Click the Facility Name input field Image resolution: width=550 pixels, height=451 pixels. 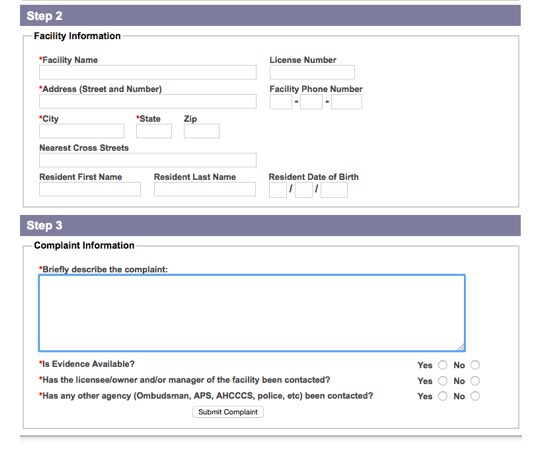pos(148,72)
